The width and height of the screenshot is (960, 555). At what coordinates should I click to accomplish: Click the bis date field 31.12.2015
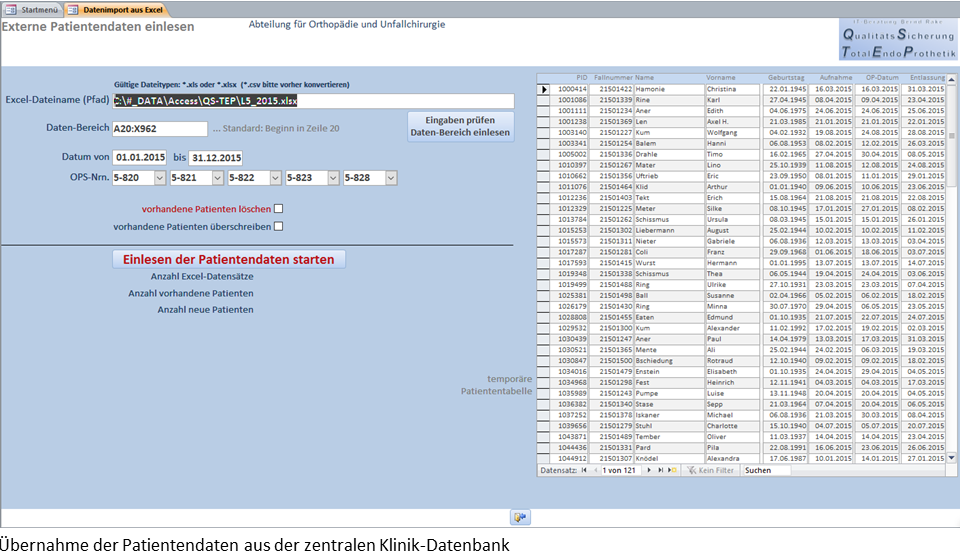(216, 158)
